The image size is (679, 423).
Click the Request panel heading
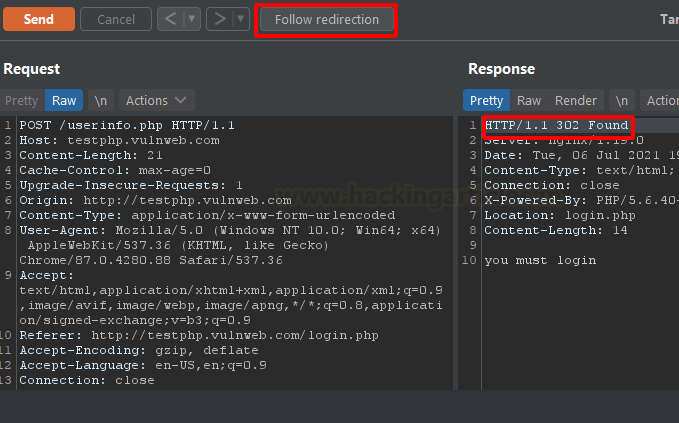coord(32,69)
